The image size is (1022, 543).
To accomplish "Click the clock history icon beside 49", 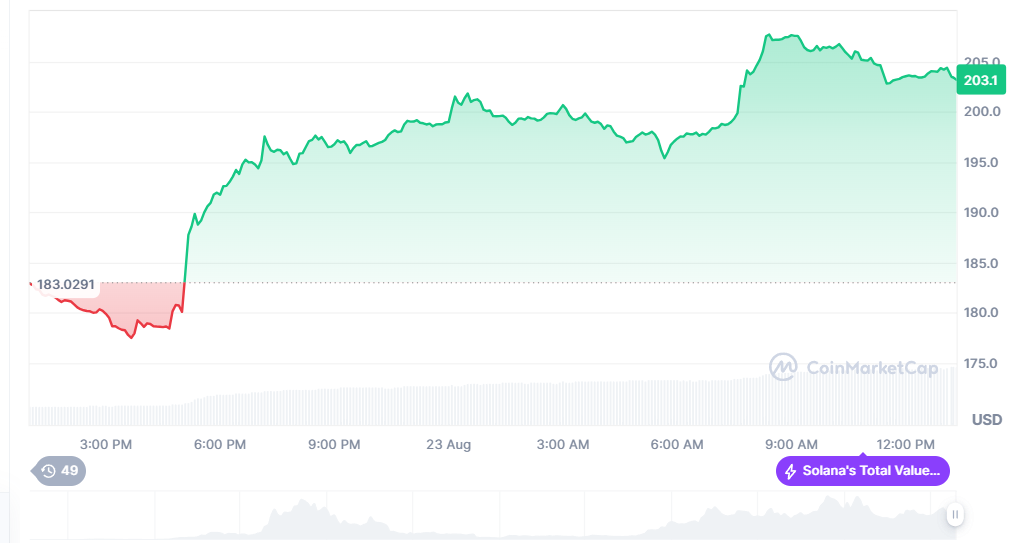I will click(x=48, y=471).
